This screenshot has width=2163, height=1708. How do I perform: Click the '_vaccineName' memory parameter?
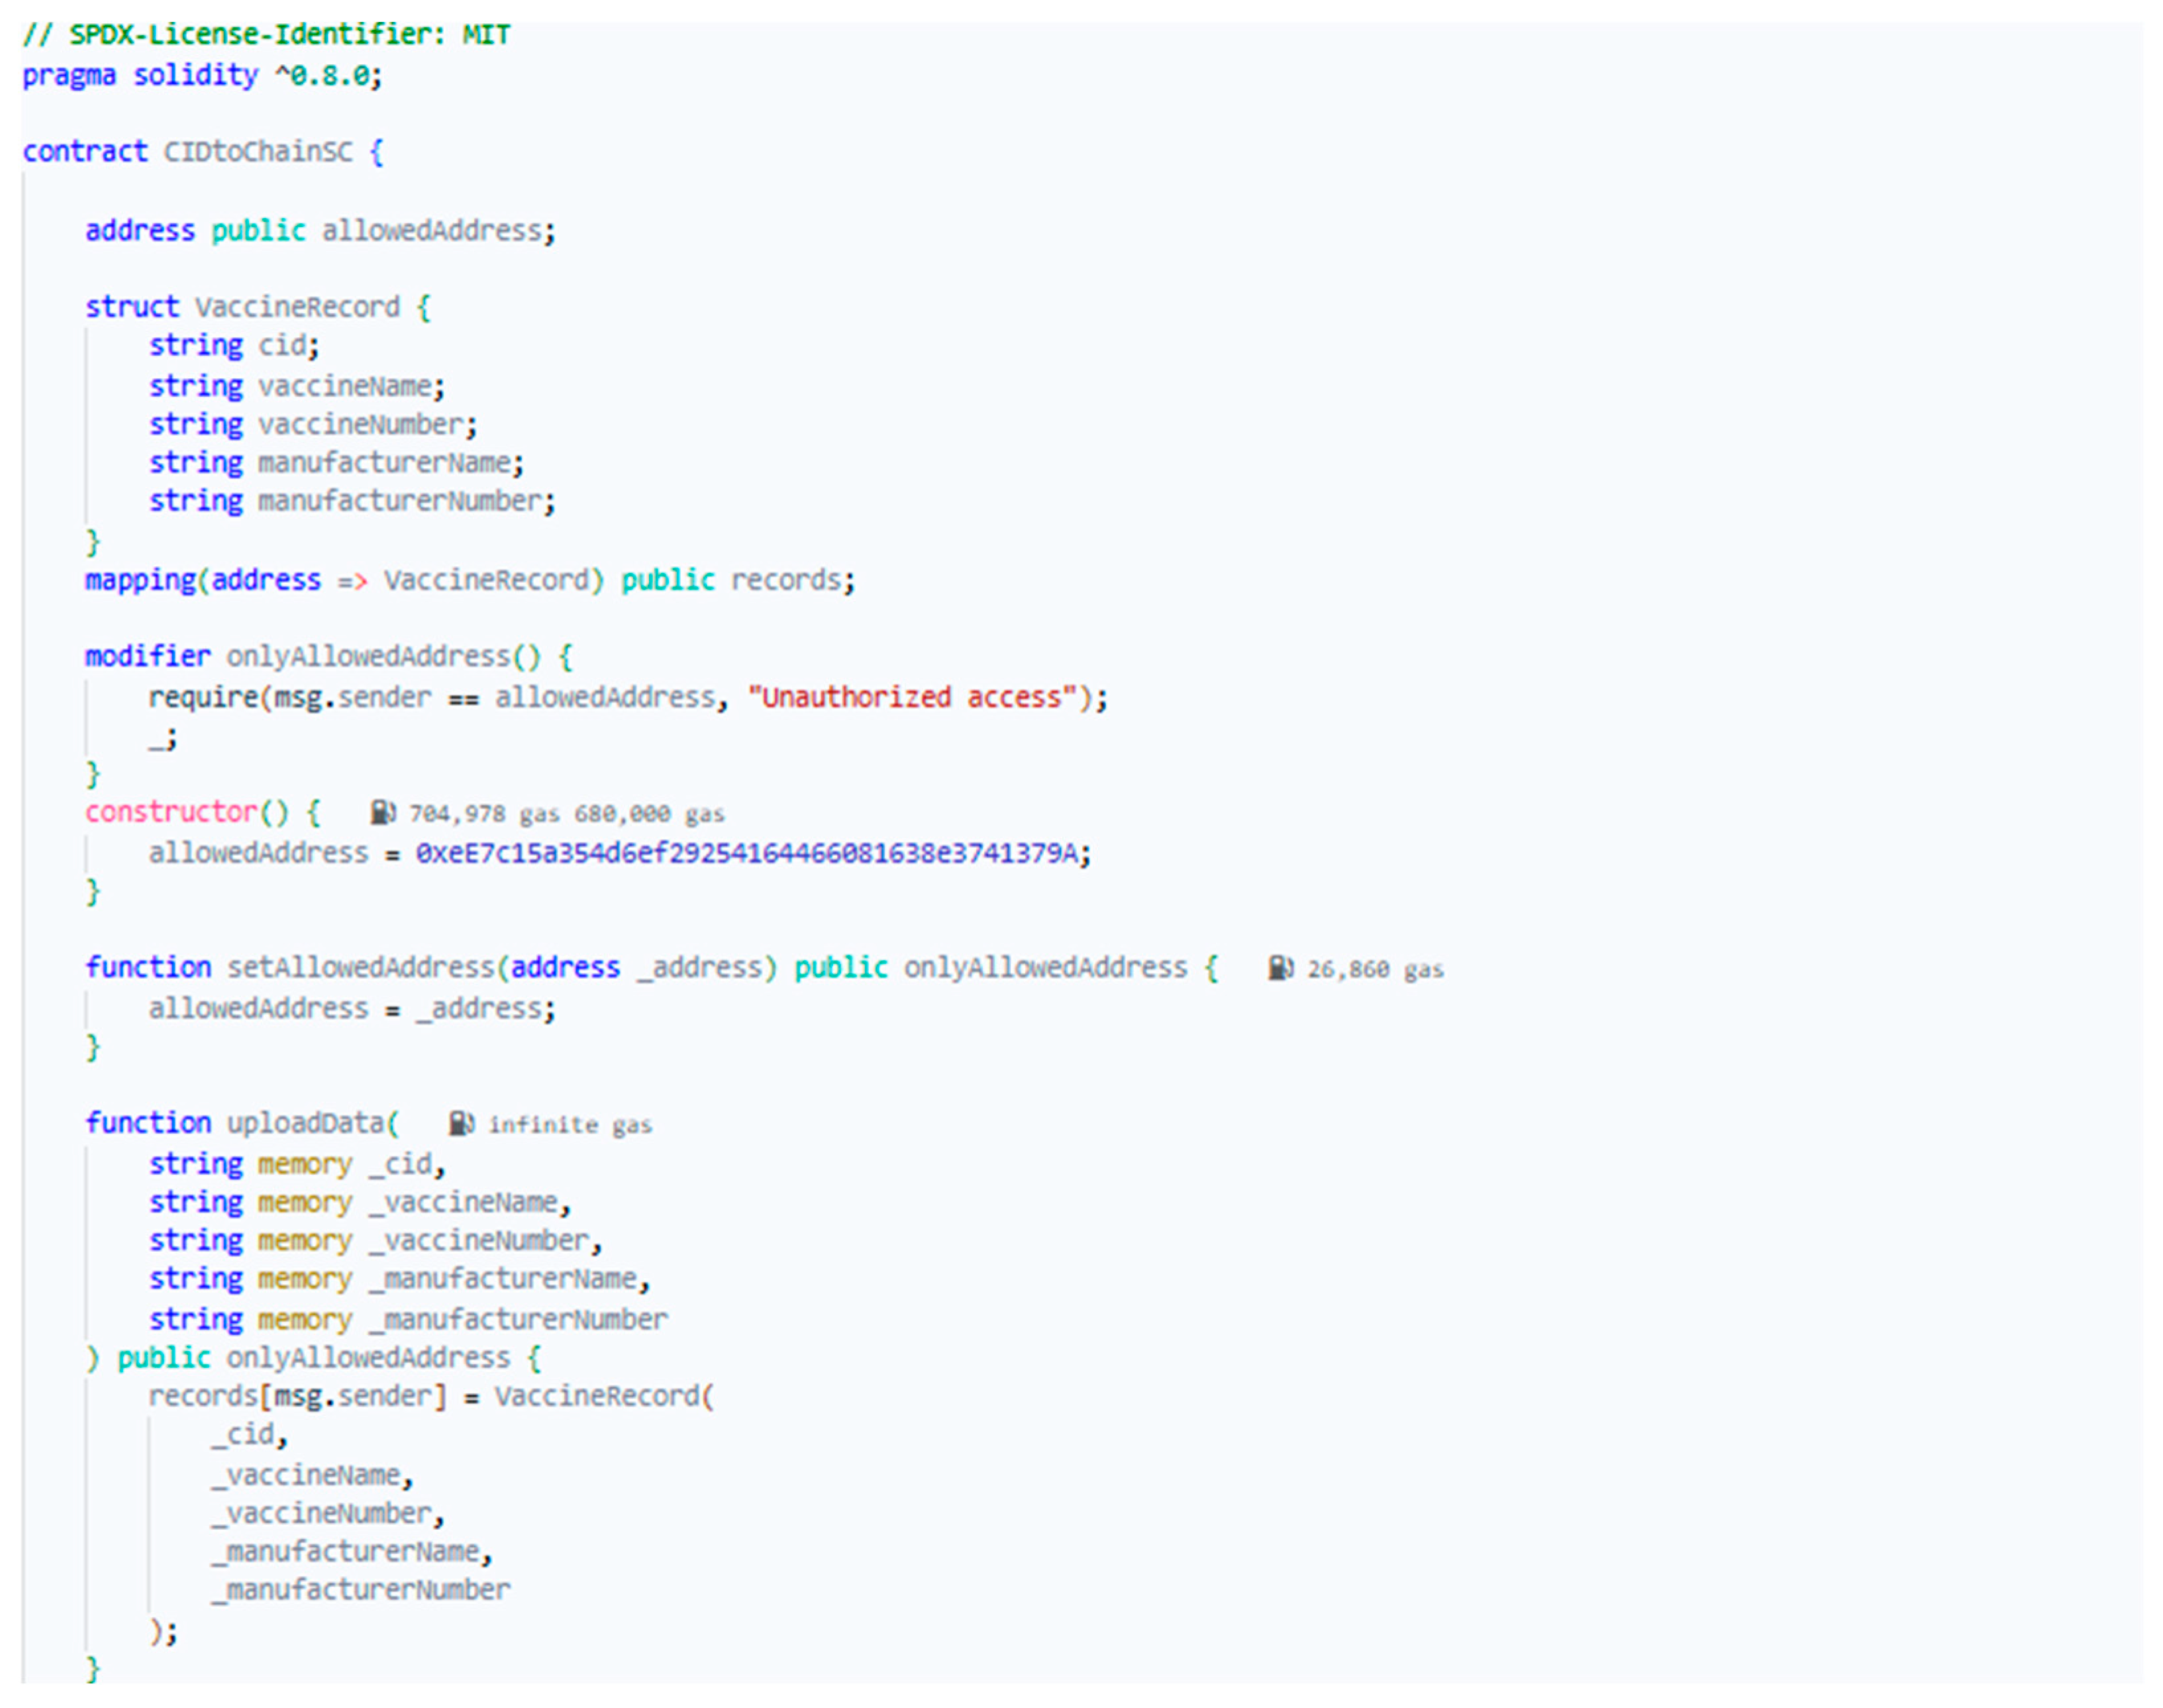[464, 1202]
